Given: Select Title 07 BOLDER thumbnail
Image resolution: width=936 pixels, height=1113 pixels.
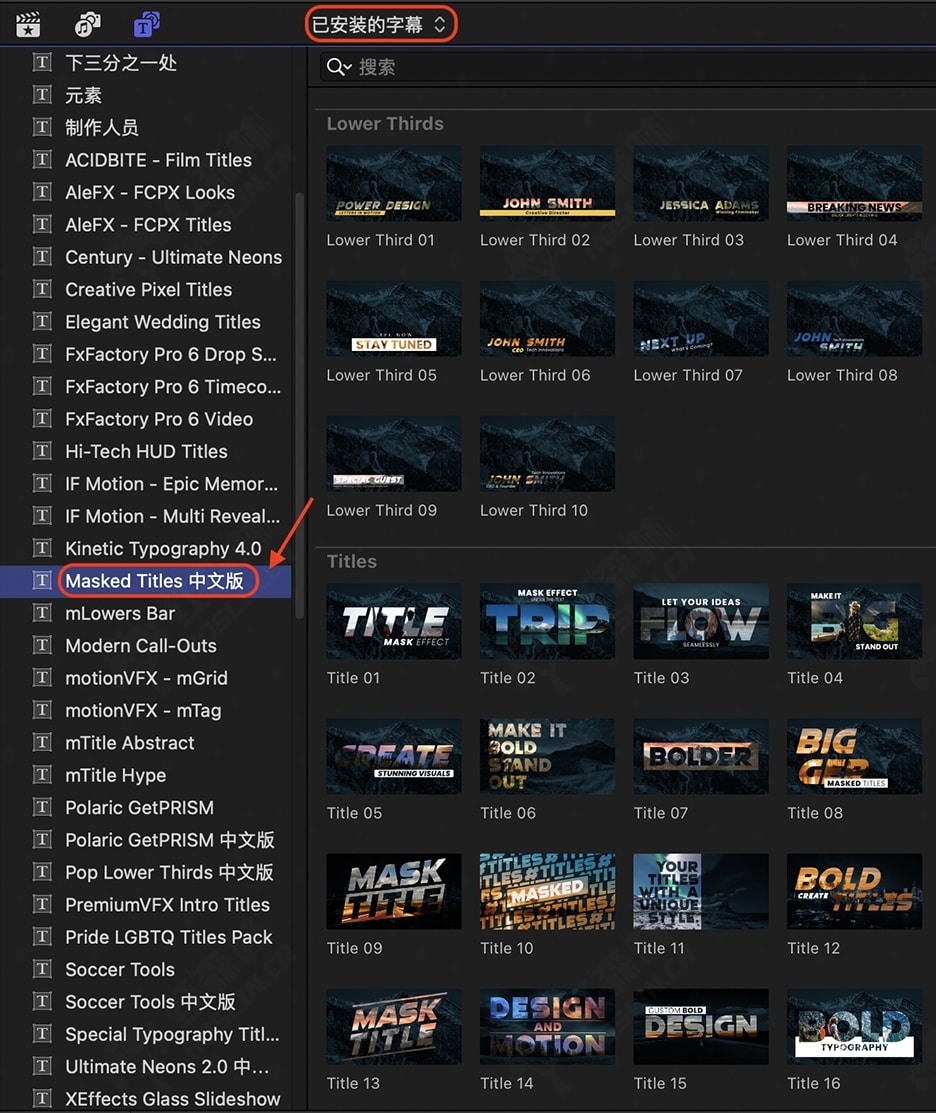Looking at the screenshot, I should tap(700, 756).
